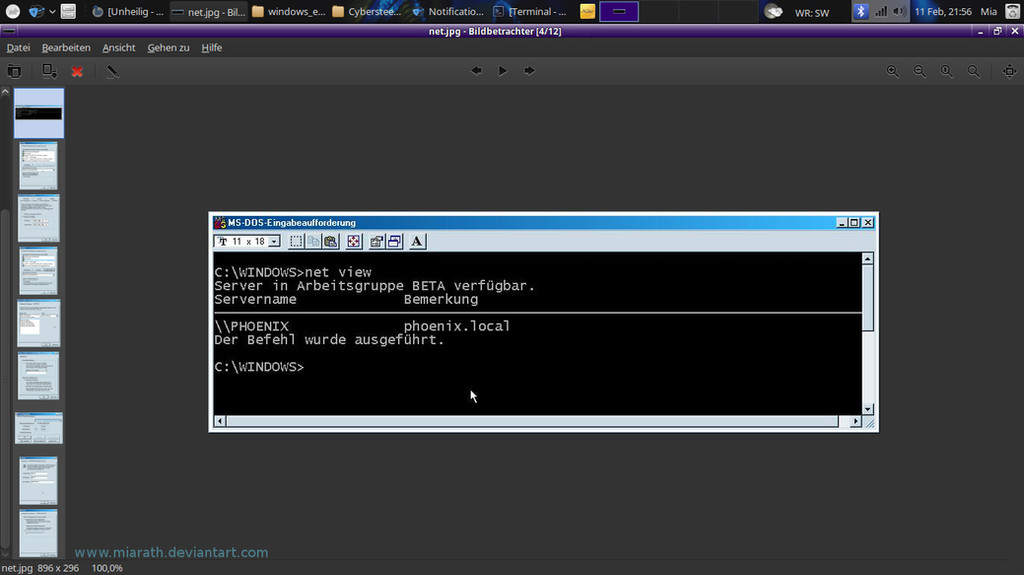Screen dimensions: 1024x575
Task: Click the thumbnail bar scroll-up arrow
Action: pyautogui.click(x=5, y=92)
